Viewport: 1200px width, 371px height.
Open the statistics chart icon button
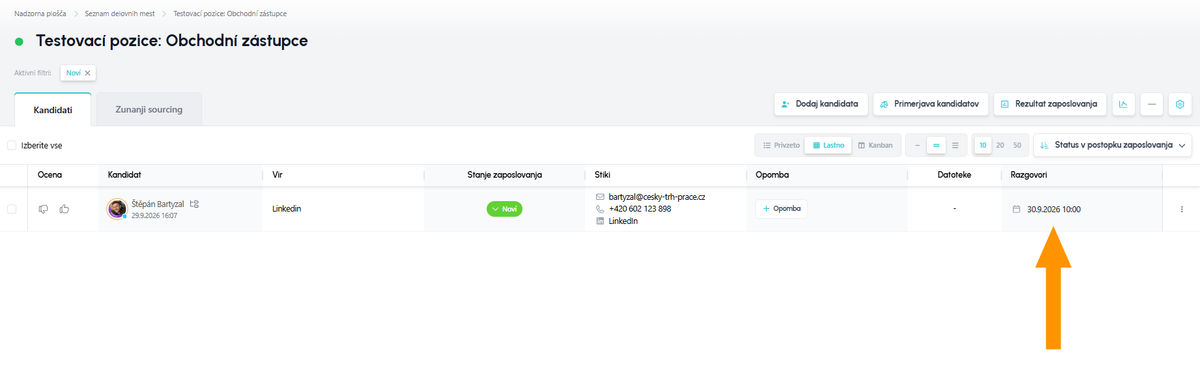(x=1123, y=104)
